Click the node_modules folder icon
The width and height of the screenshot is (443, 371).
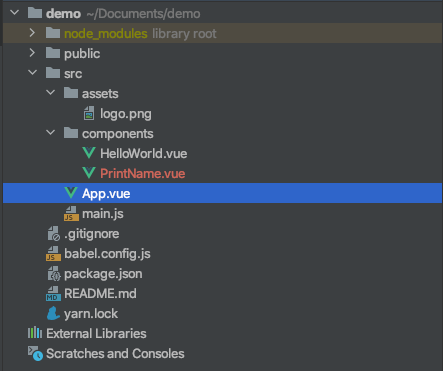pos(53,33)
